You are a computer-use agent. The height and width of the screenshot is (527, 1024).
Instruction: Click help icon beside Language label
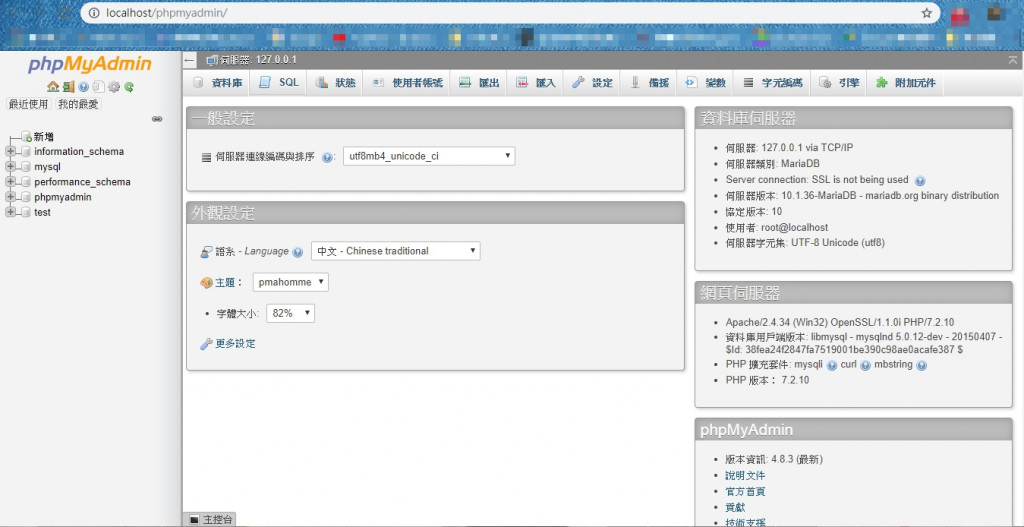(298, 252)
